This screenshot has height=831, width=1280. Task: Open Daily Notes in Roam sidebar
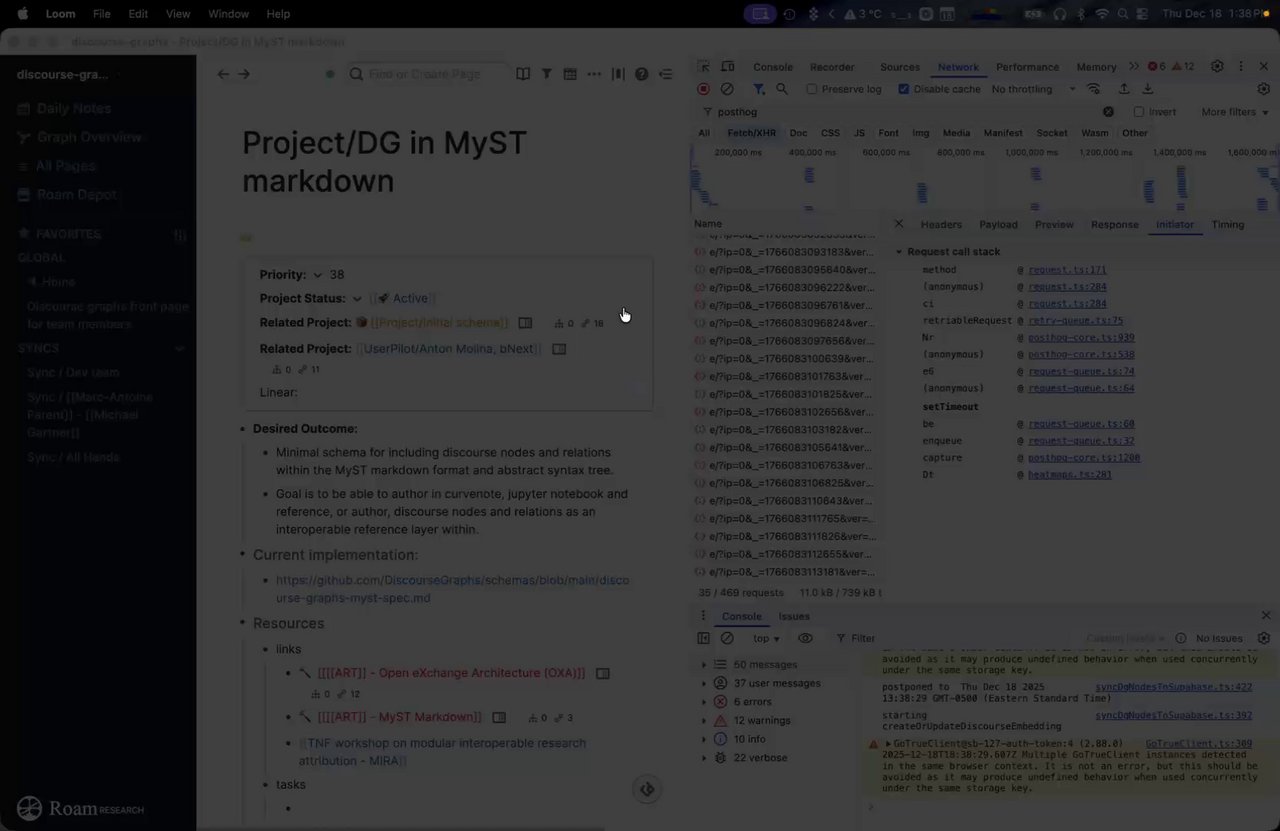(x=73, y=108)
